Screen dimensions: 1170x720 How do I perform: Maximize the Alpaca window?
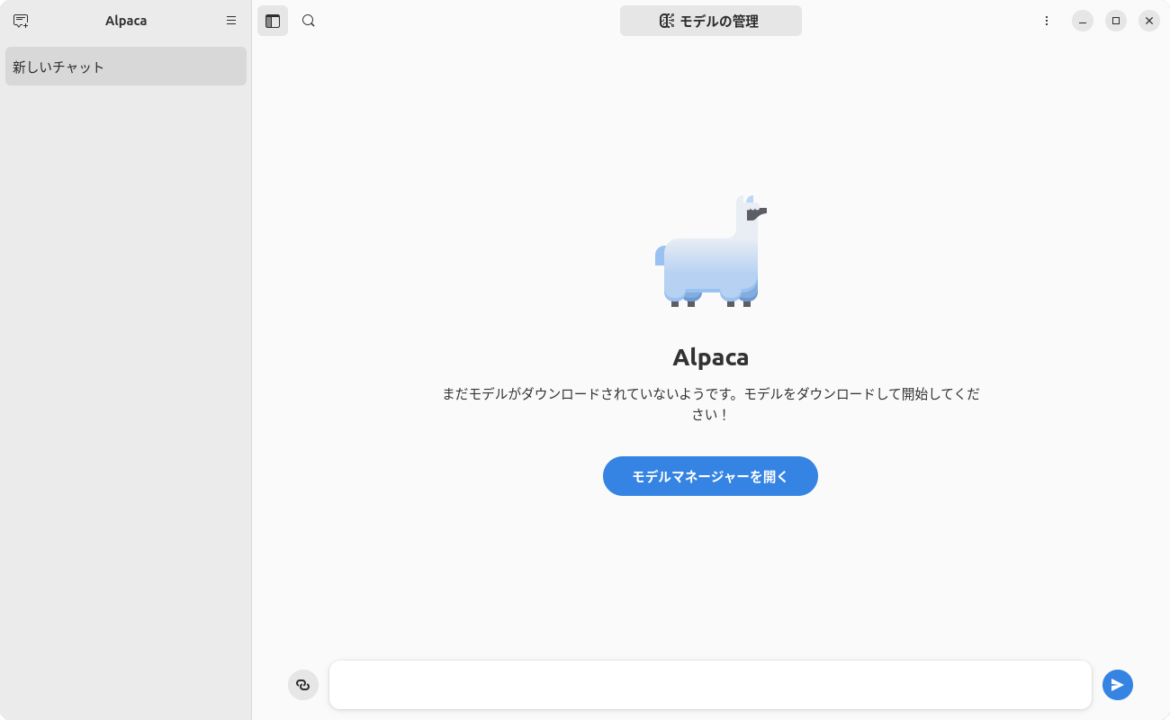pyautogui.click(x=1115, y=20)
